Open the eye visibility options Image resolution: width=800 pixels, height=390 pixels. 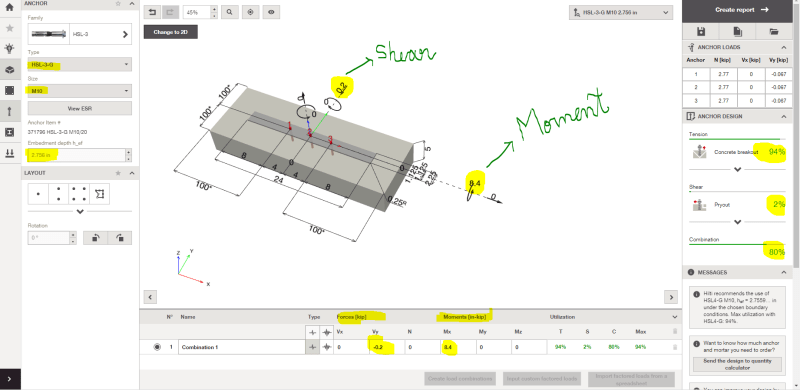click(271, 12)
